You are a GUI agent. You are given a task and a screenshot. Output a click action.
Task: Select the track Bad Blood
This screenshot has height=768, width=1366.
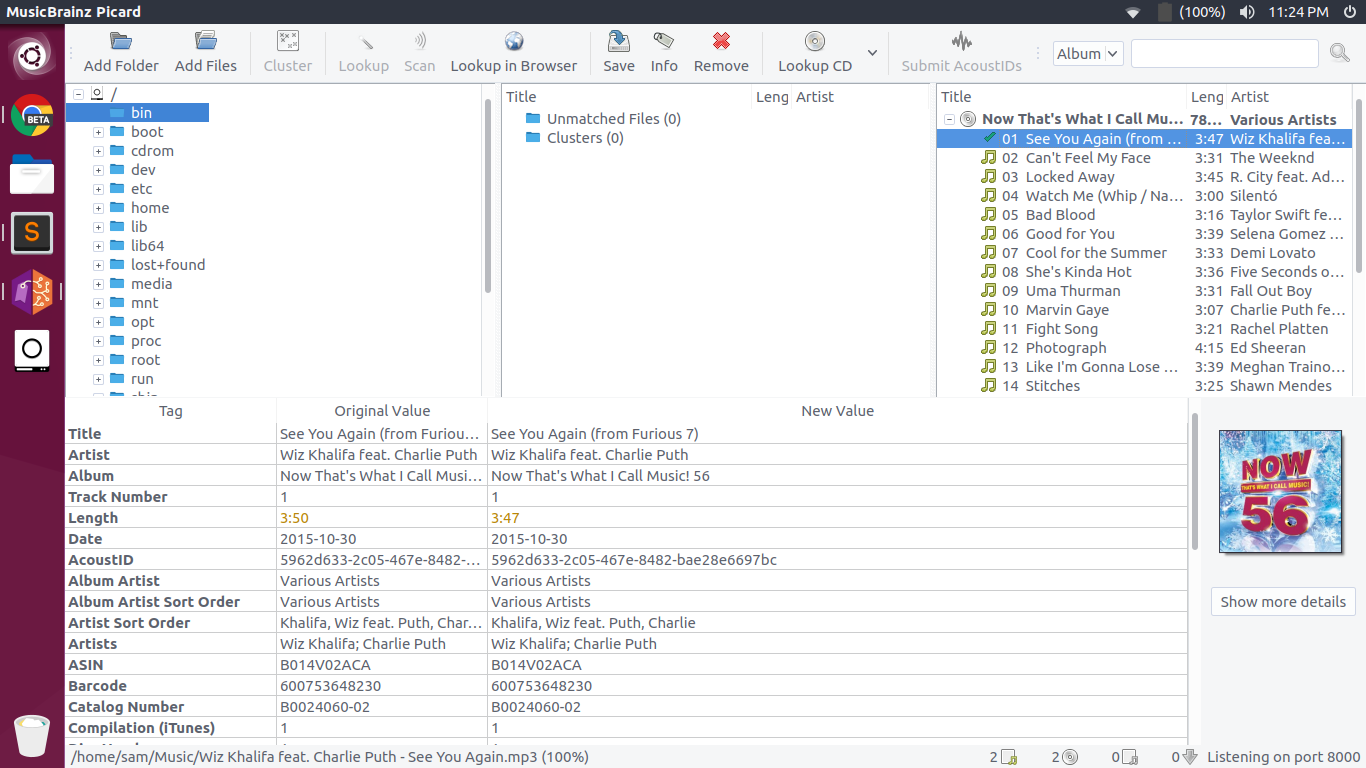click(x=1060, y=215)
